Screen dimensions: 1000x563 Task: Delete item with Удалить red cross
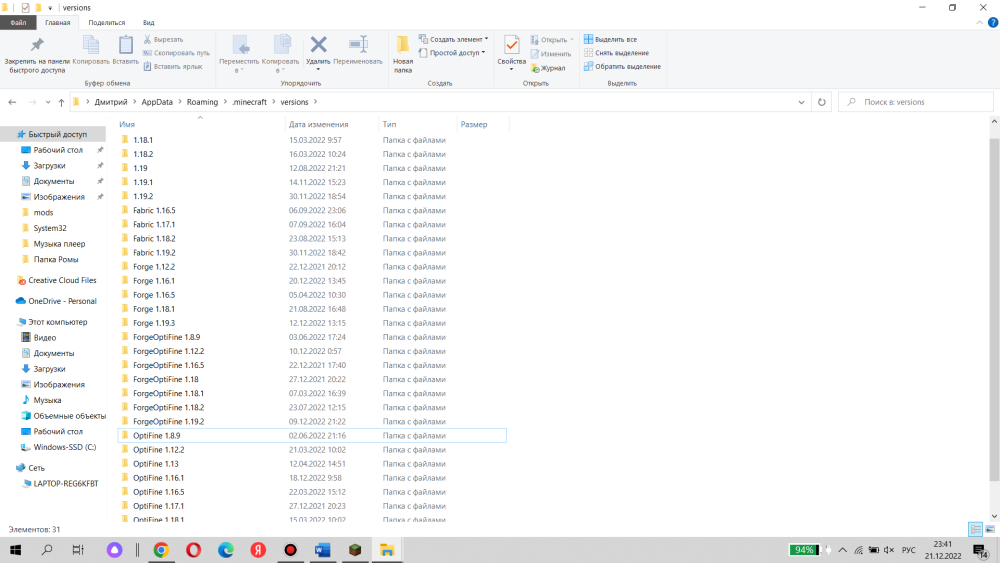tap(318, 51)
